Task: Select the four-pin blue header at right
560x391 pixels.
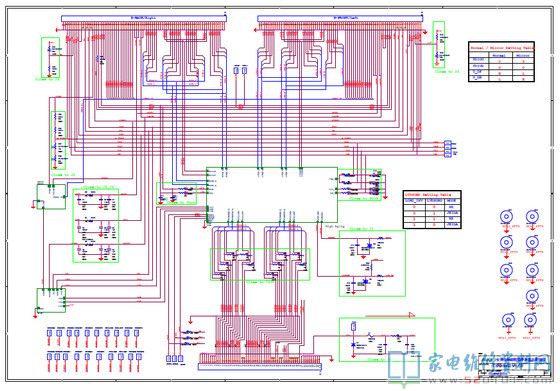Action: pos(448,149)
